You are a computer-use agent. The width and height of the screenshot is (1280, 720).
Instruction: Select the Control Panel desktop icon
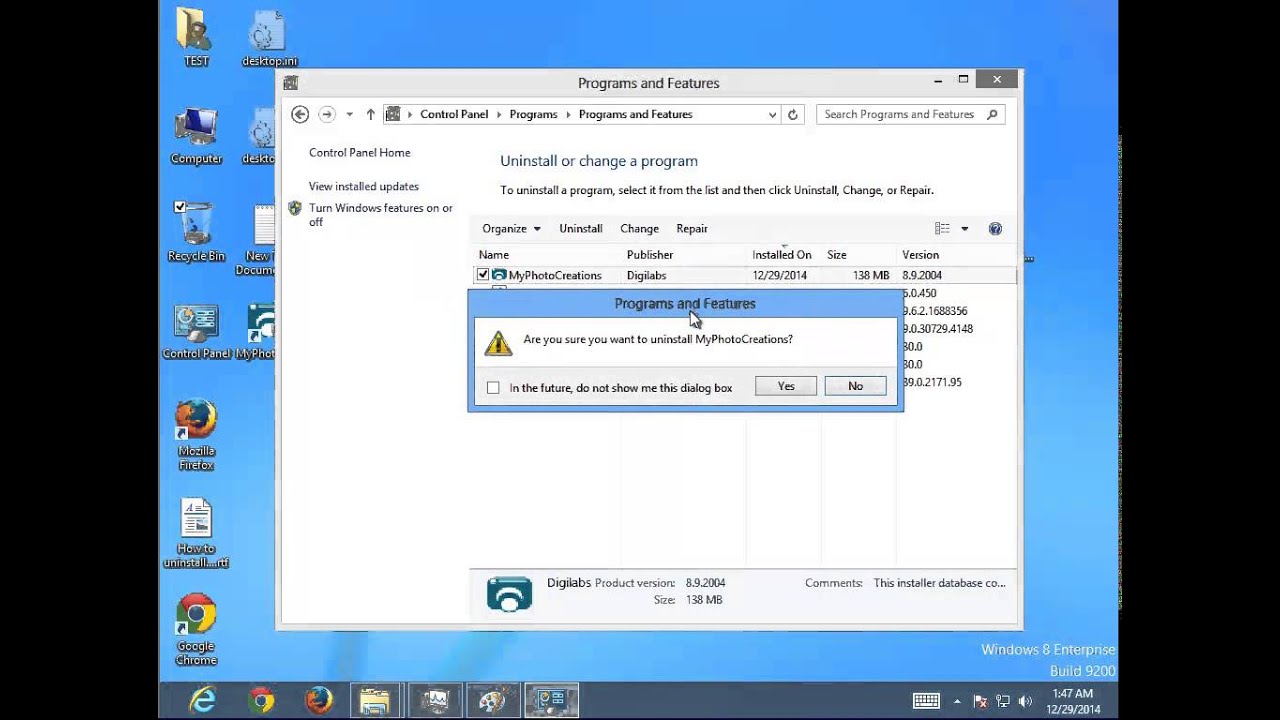pyautogui.click(x=196, y=331)
